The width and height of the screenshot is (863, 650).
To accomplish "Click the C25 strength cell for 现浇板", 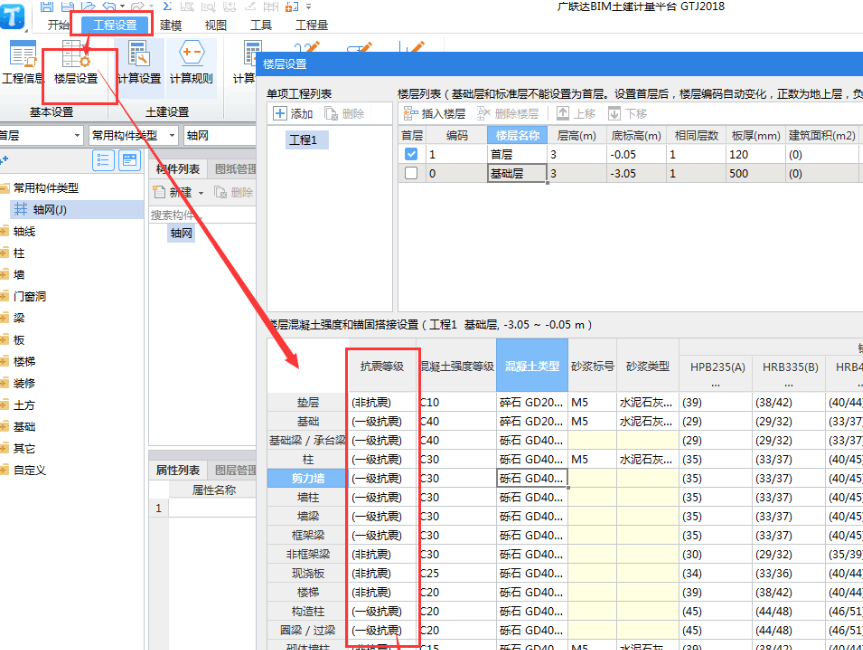I will (x=457, y=573).
